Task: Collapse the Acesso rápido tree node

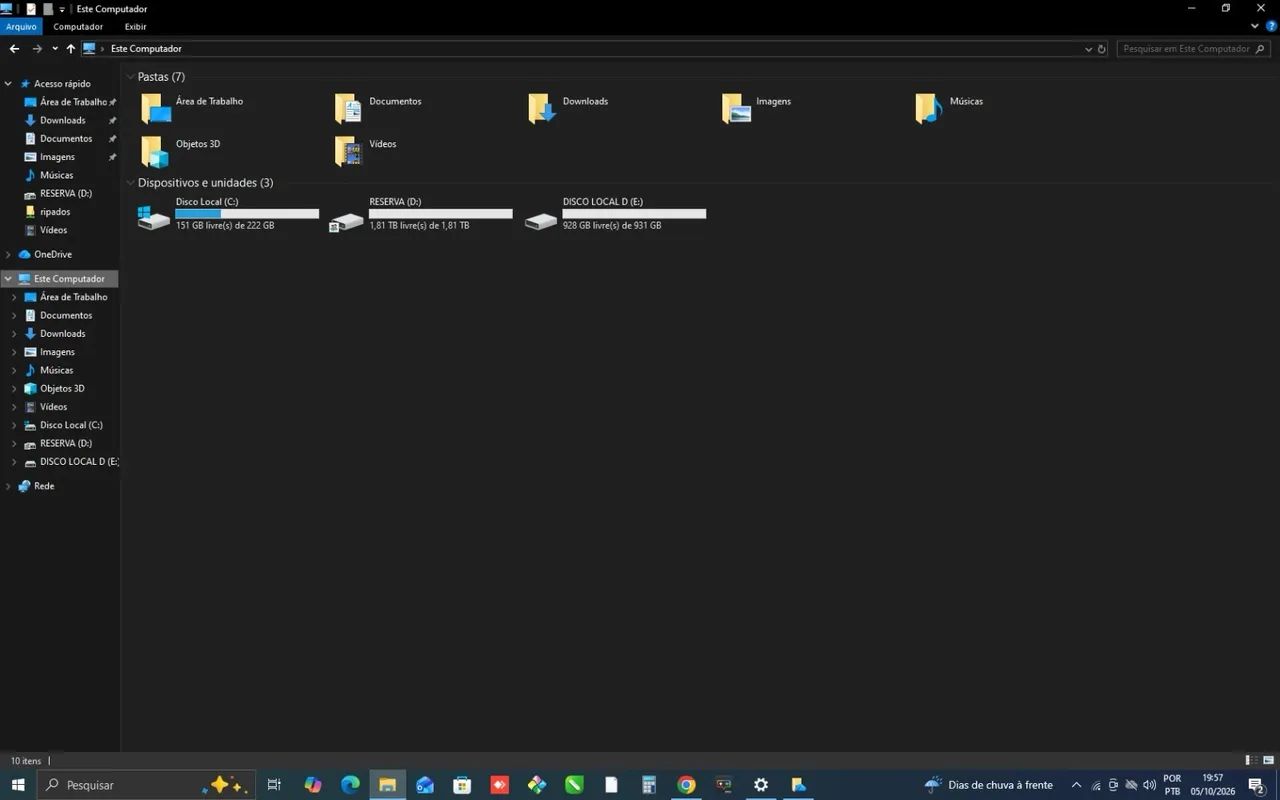Action: (x=8, y=84)
